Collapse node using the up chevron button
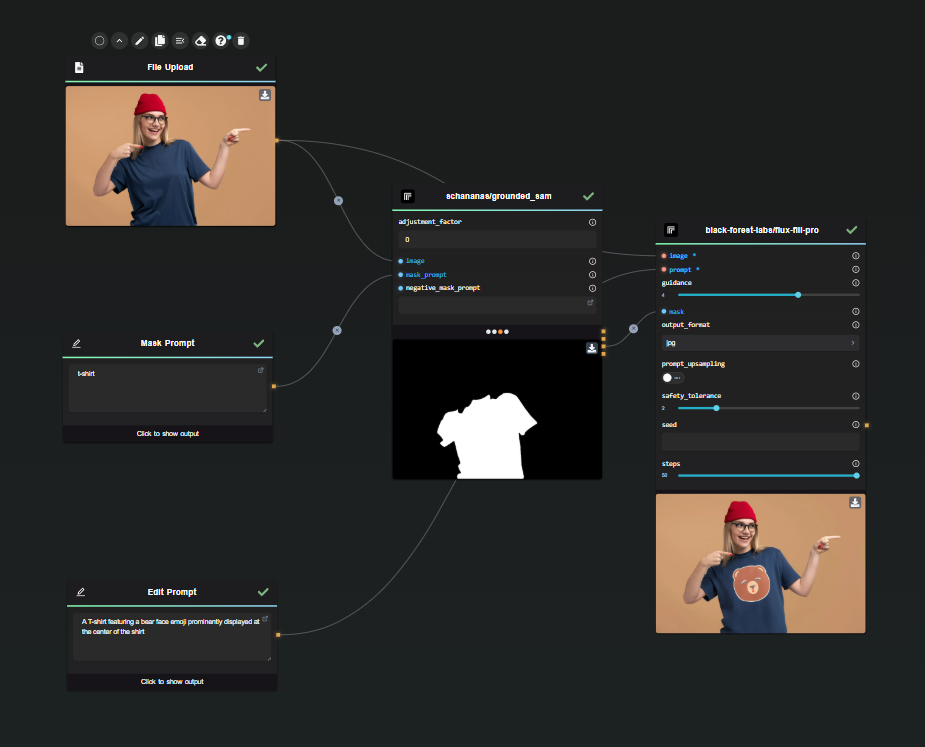Screen dimensions: 925x747 pyautogui.click(x=119, y=41)
